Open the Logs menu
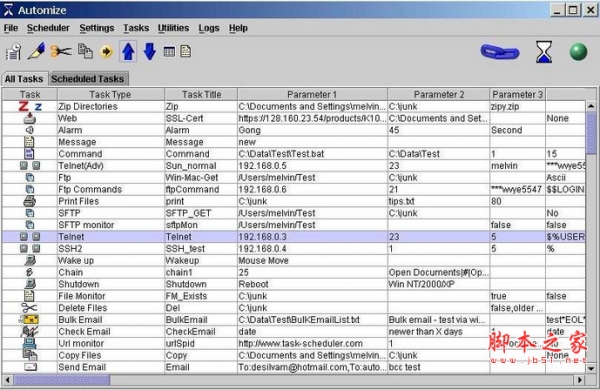600x390 pixels. 209,28
